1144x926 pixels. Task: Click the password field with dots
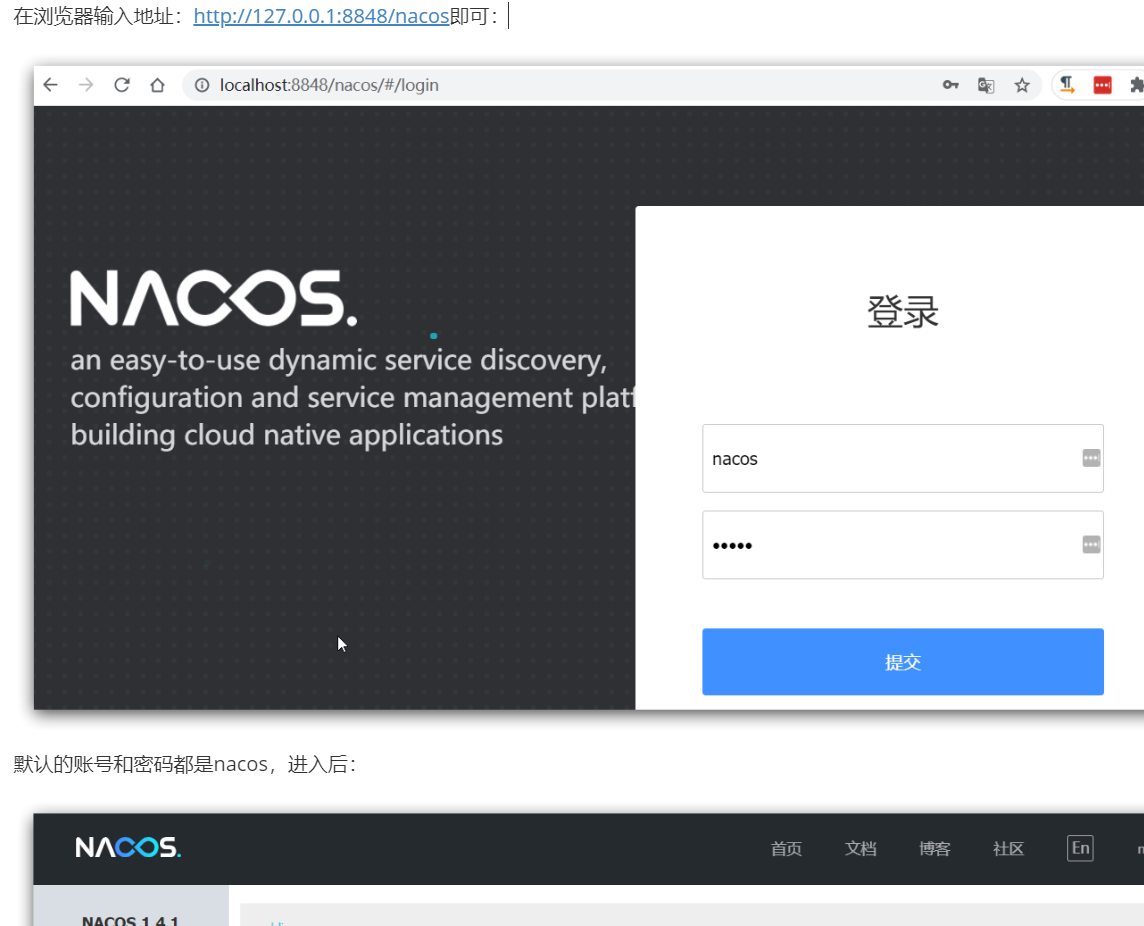coord(903,545)
